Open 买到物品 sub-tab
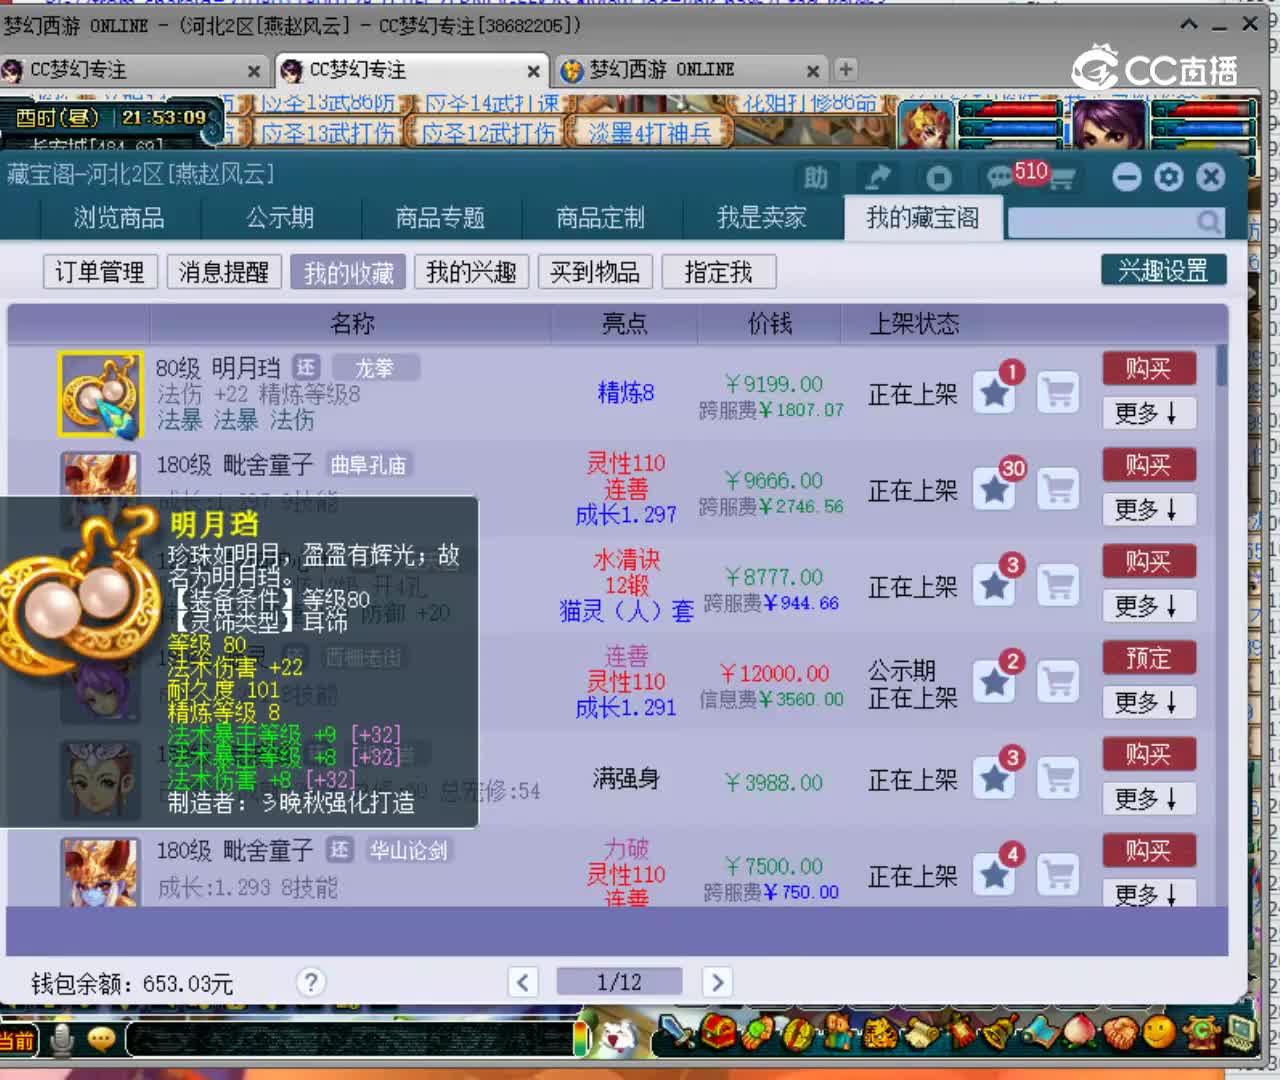The height and width of the screenshot is (1080, 1280). (x=595, y=272)
